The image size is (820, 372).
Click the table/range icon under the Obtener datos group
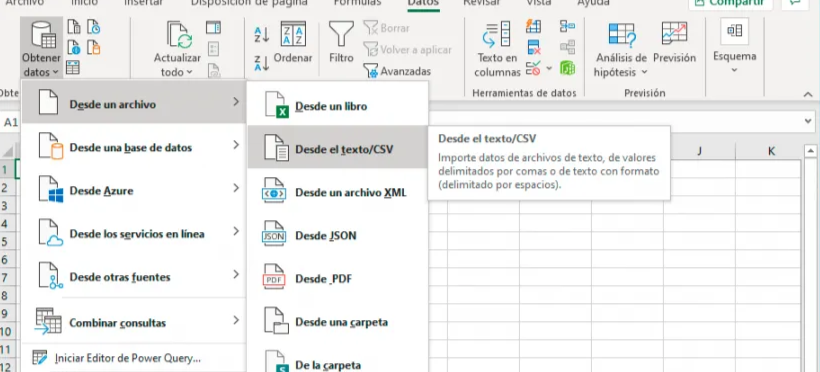[x=73, y=67]
